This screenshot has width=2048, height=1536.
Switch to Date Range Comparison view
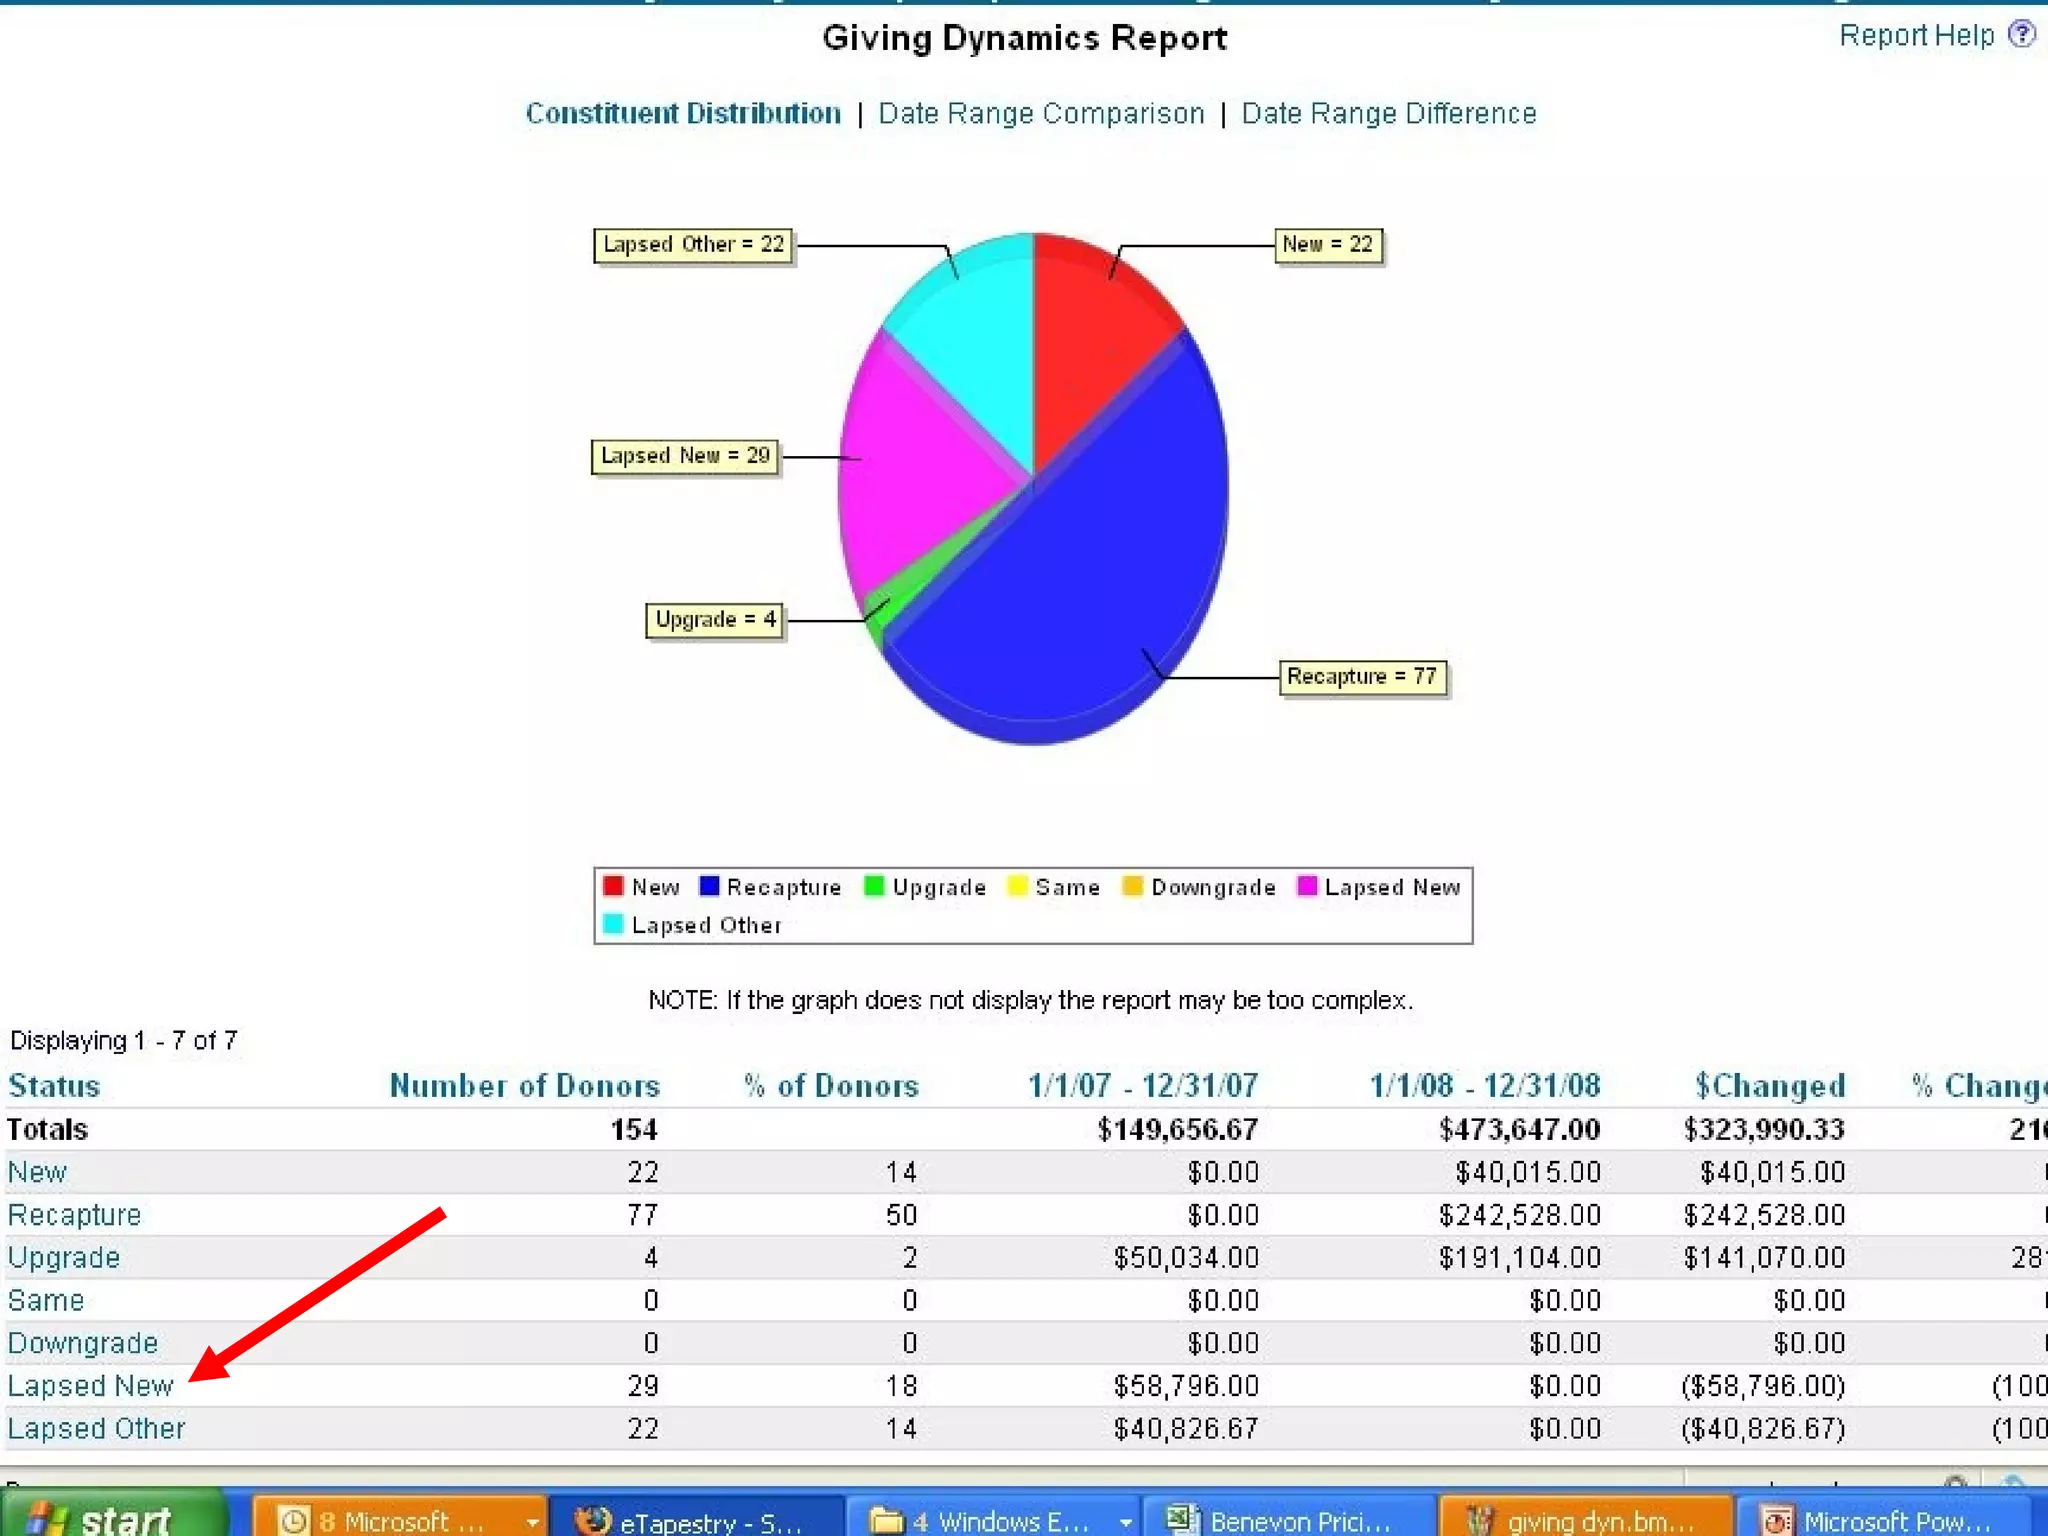point(1041,113)
